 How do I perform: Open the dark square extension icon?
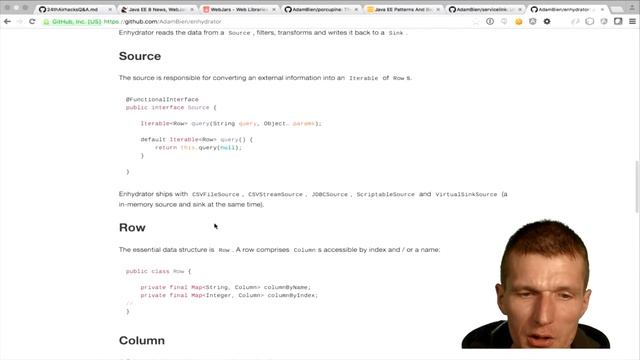click(x=618, y=21)
